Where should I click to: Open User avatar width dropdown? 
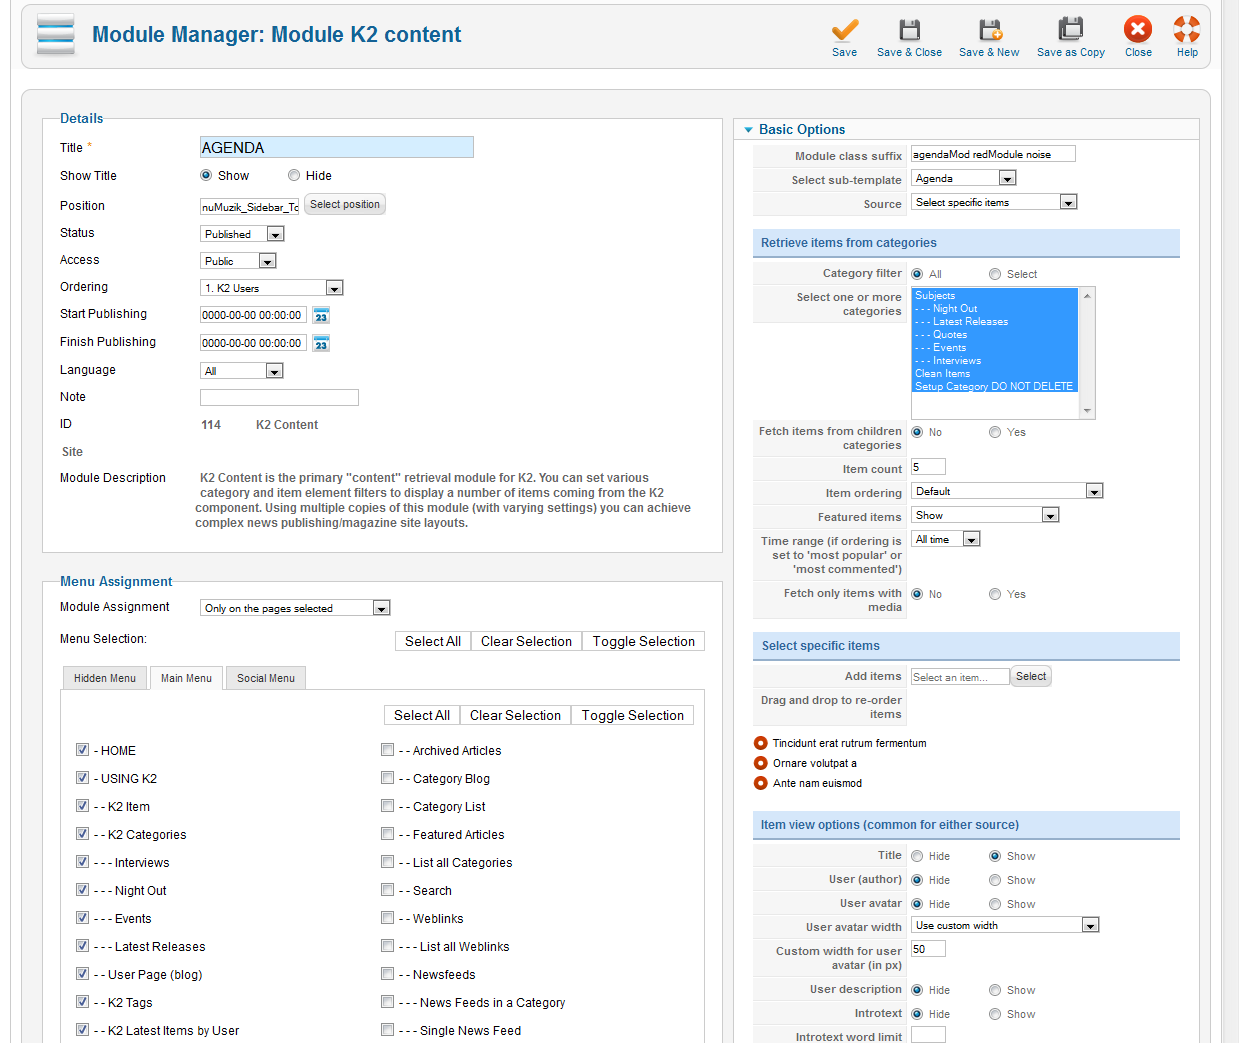point(1005,925)
